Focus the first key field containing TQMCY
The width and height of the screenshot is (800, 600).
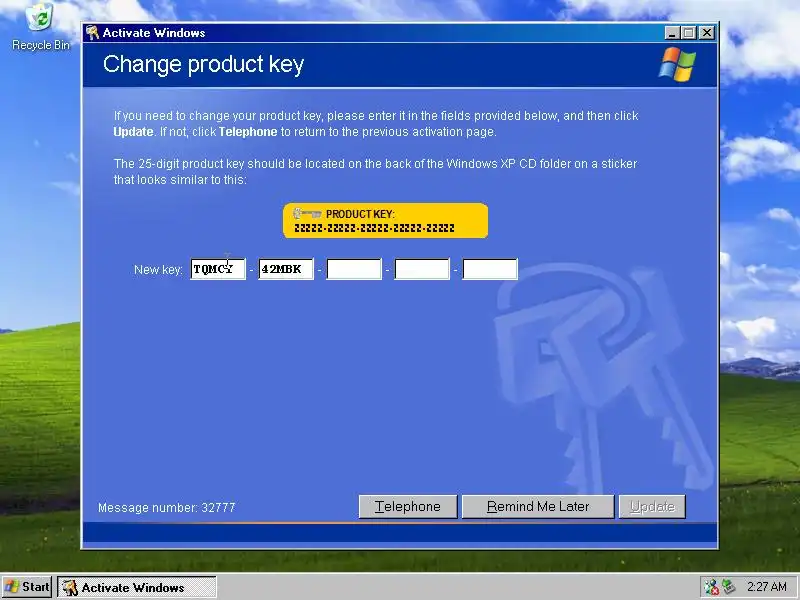click(218, 269)
